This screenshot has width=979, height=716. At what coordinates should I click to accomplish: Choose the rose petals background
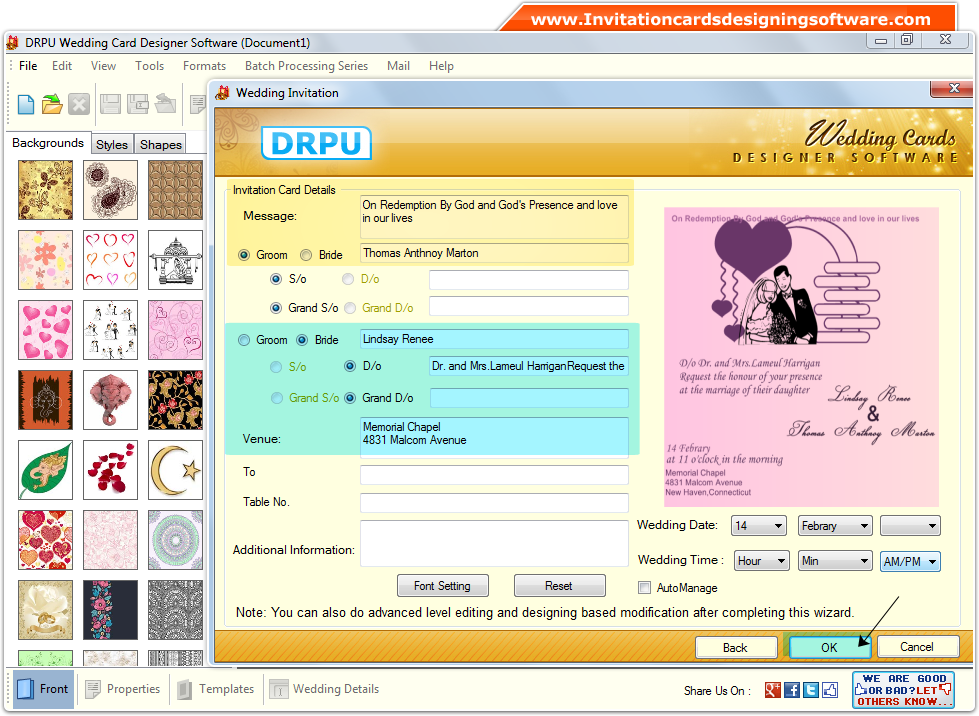point(111,470)
